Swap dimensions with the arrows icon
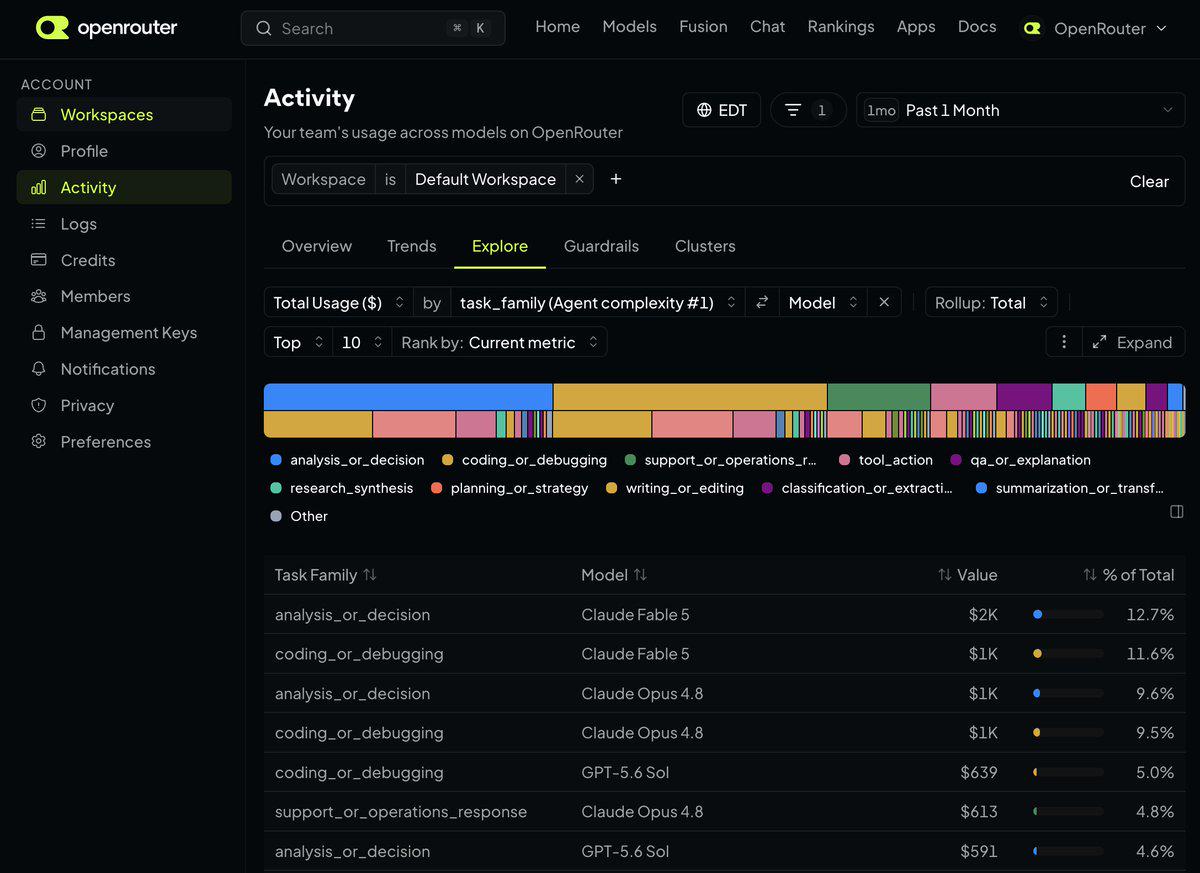Screen dimensions: 1200x873 (x=761, y=302)
